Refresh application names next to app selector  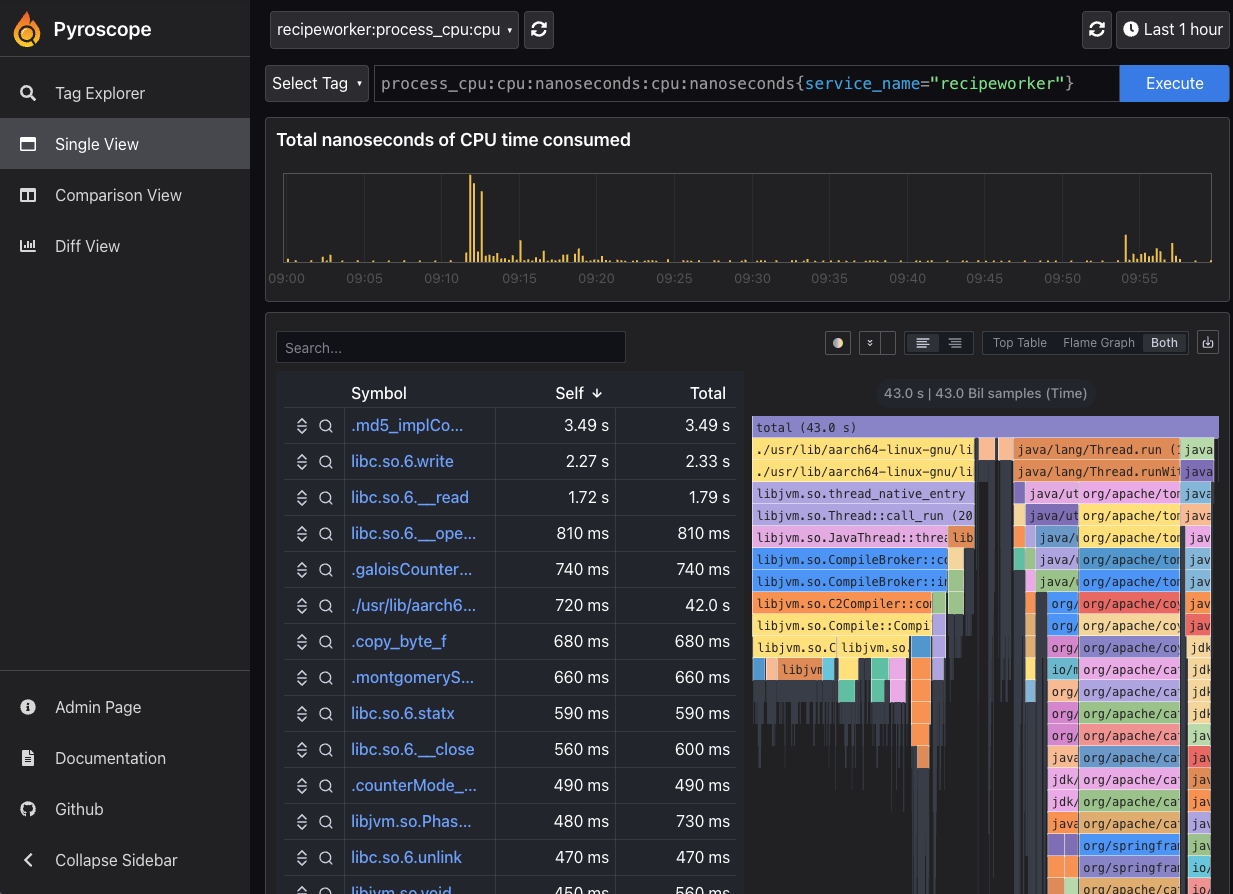coord(539,30)
